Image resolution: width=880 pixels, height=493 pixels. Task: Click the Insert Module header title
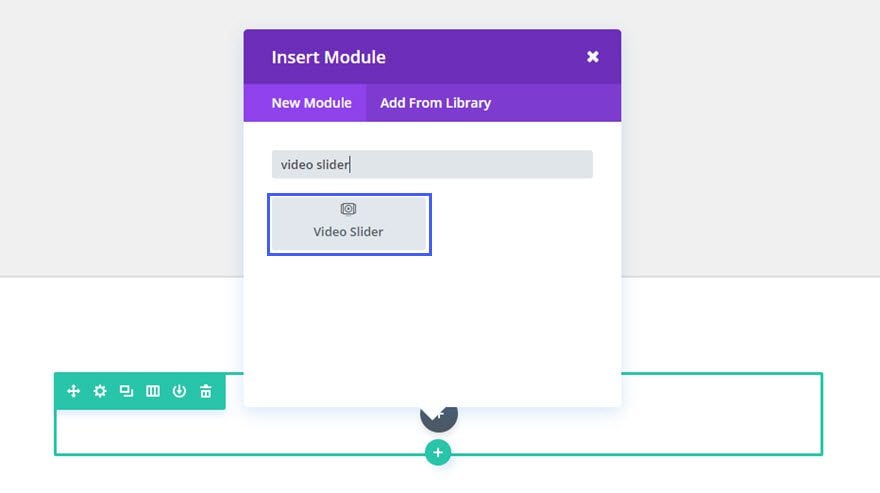328,57
